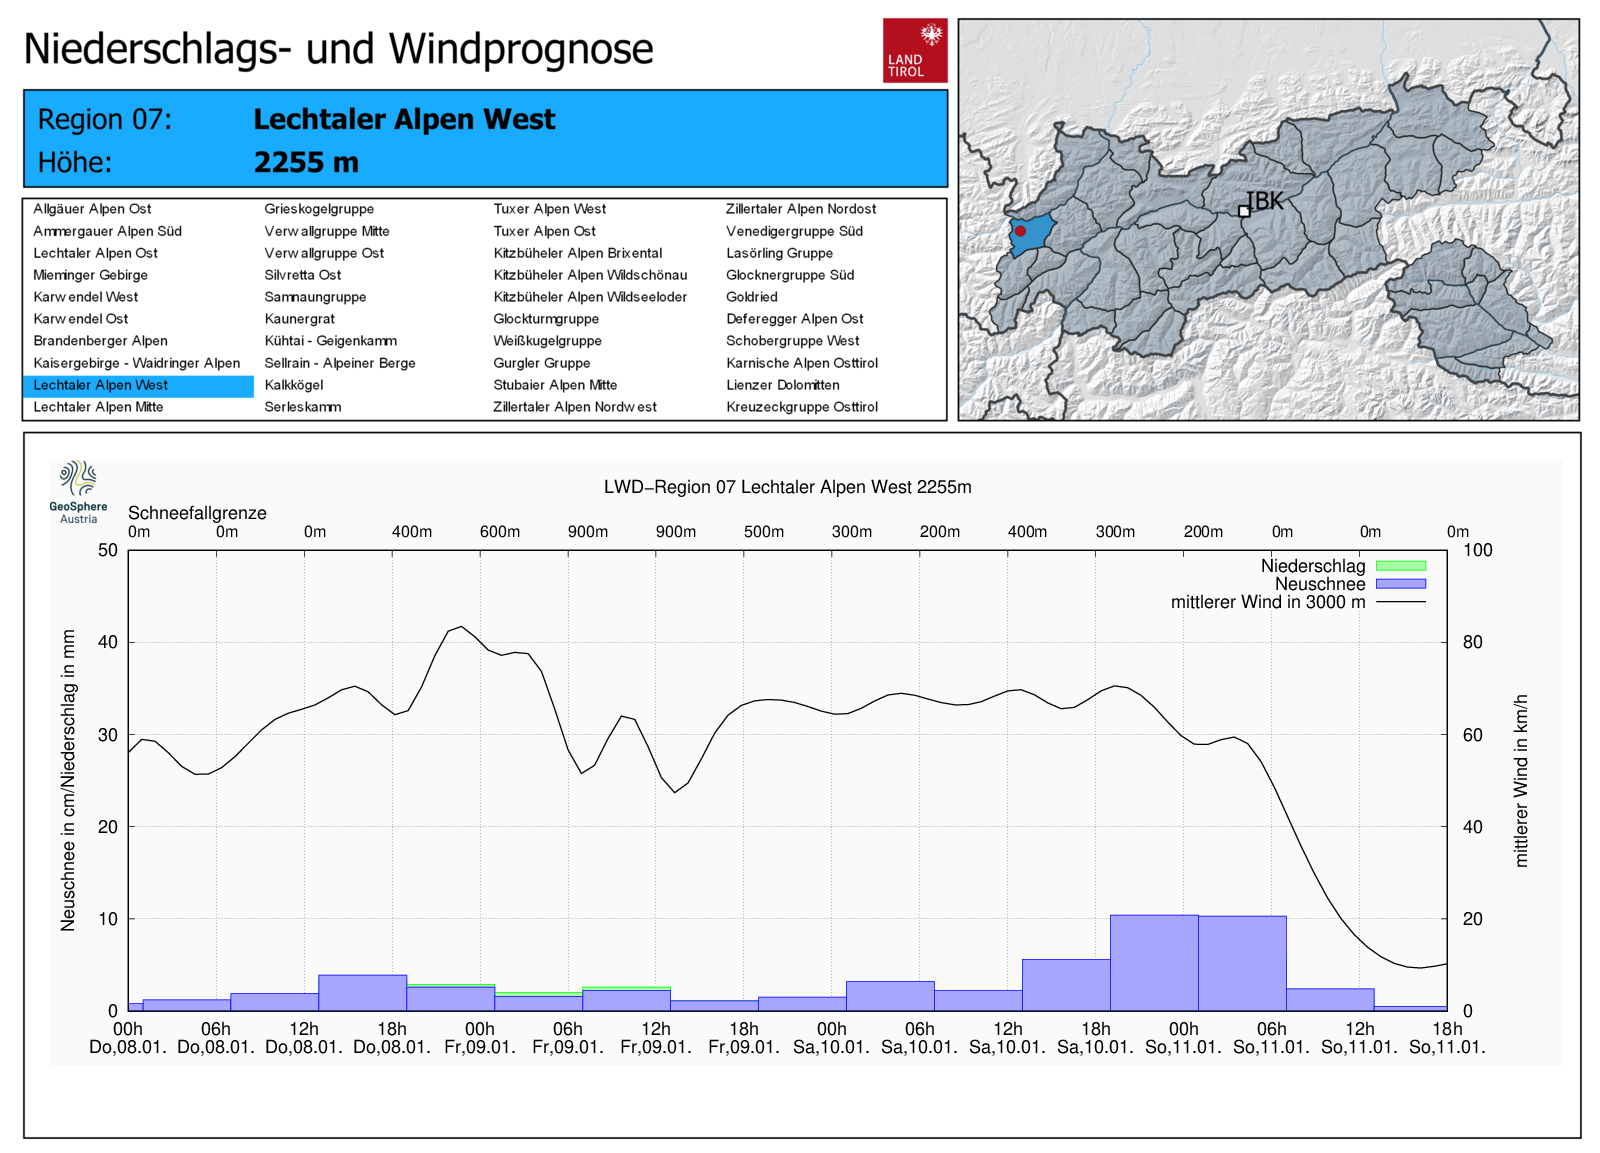Click the green Niederschlag color swatch
The height and width of the screenshot is (1153, 1600).
[1403, 565]
